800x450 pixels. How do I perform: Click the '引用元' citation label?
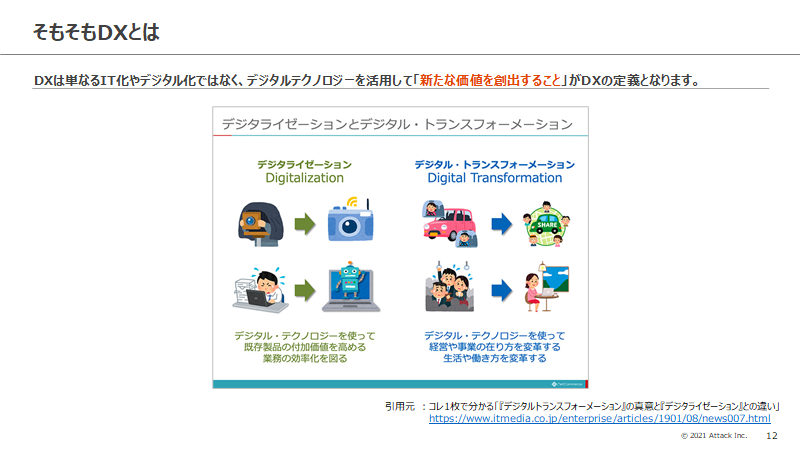(400, 406)
